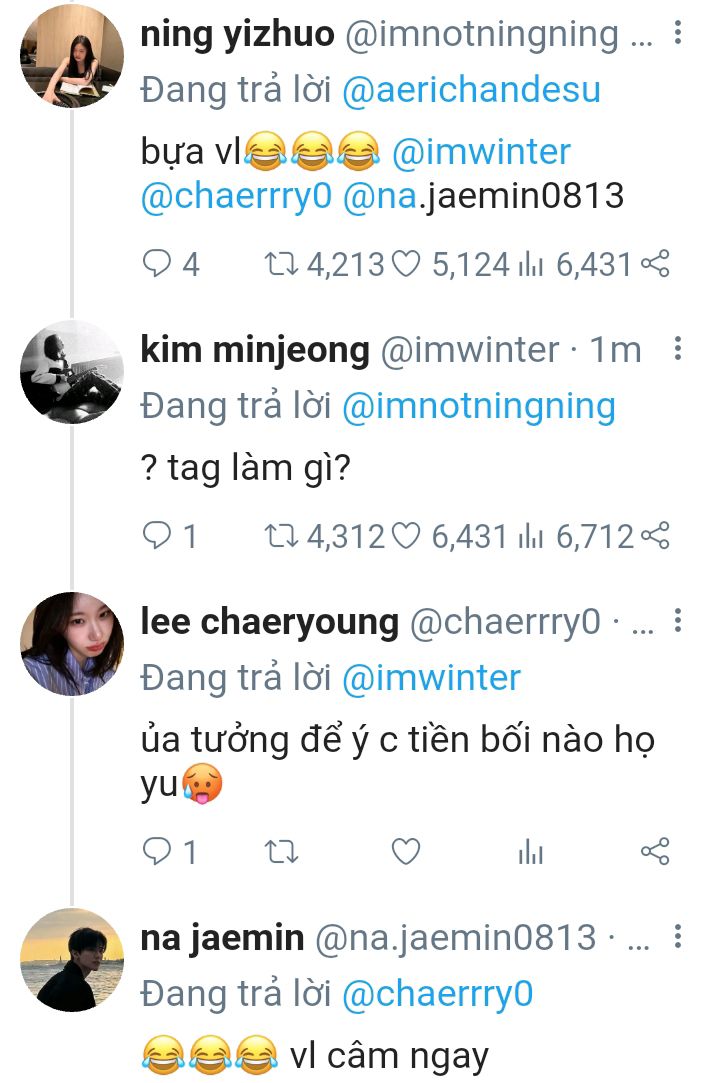
Task: Reply to kim minjeong's tweet
Action: pyautogui.click(x=158, y=537)
